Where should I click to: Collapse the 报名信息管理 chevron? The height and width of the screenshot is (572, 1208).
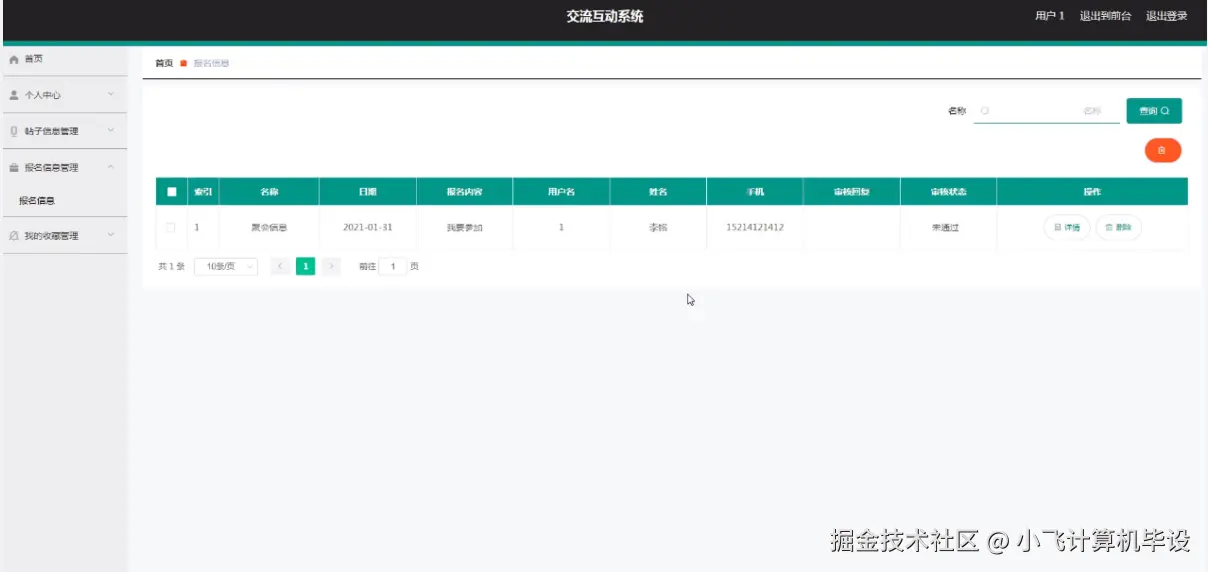111,168
